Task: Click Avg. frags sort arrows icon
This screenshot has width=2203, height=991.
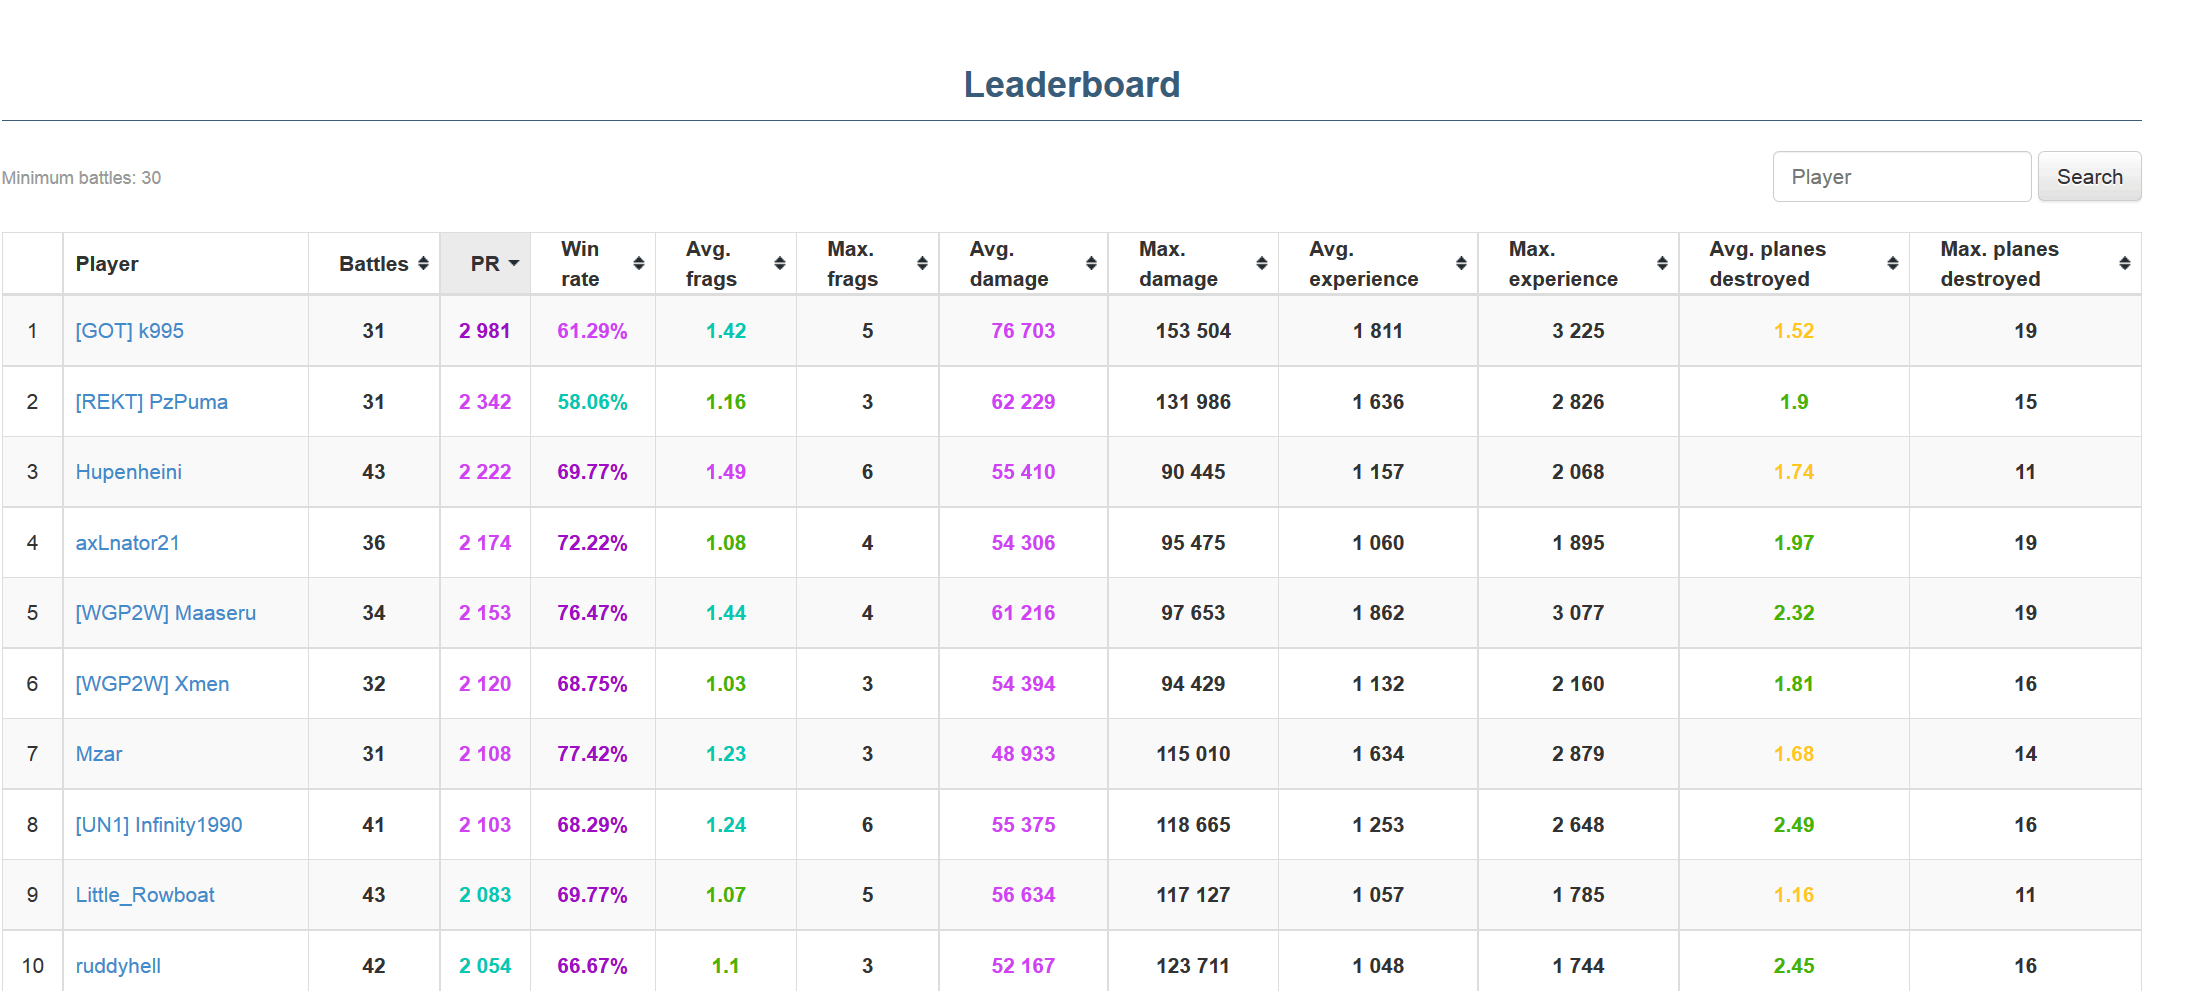Action: (x=780, y=264)
